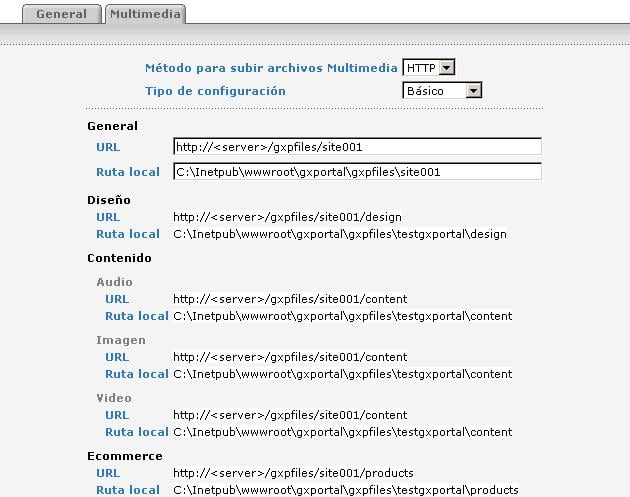Select the Ruta local label under Diseño
This screenshot has height=497, width=630.
coord(128,234)
